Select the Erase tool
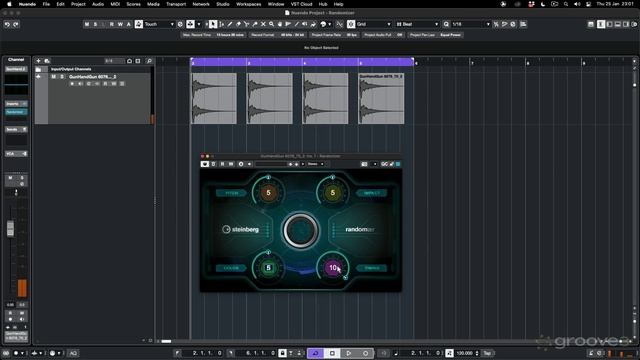The image size is (640, 360). tap(238, 24)
